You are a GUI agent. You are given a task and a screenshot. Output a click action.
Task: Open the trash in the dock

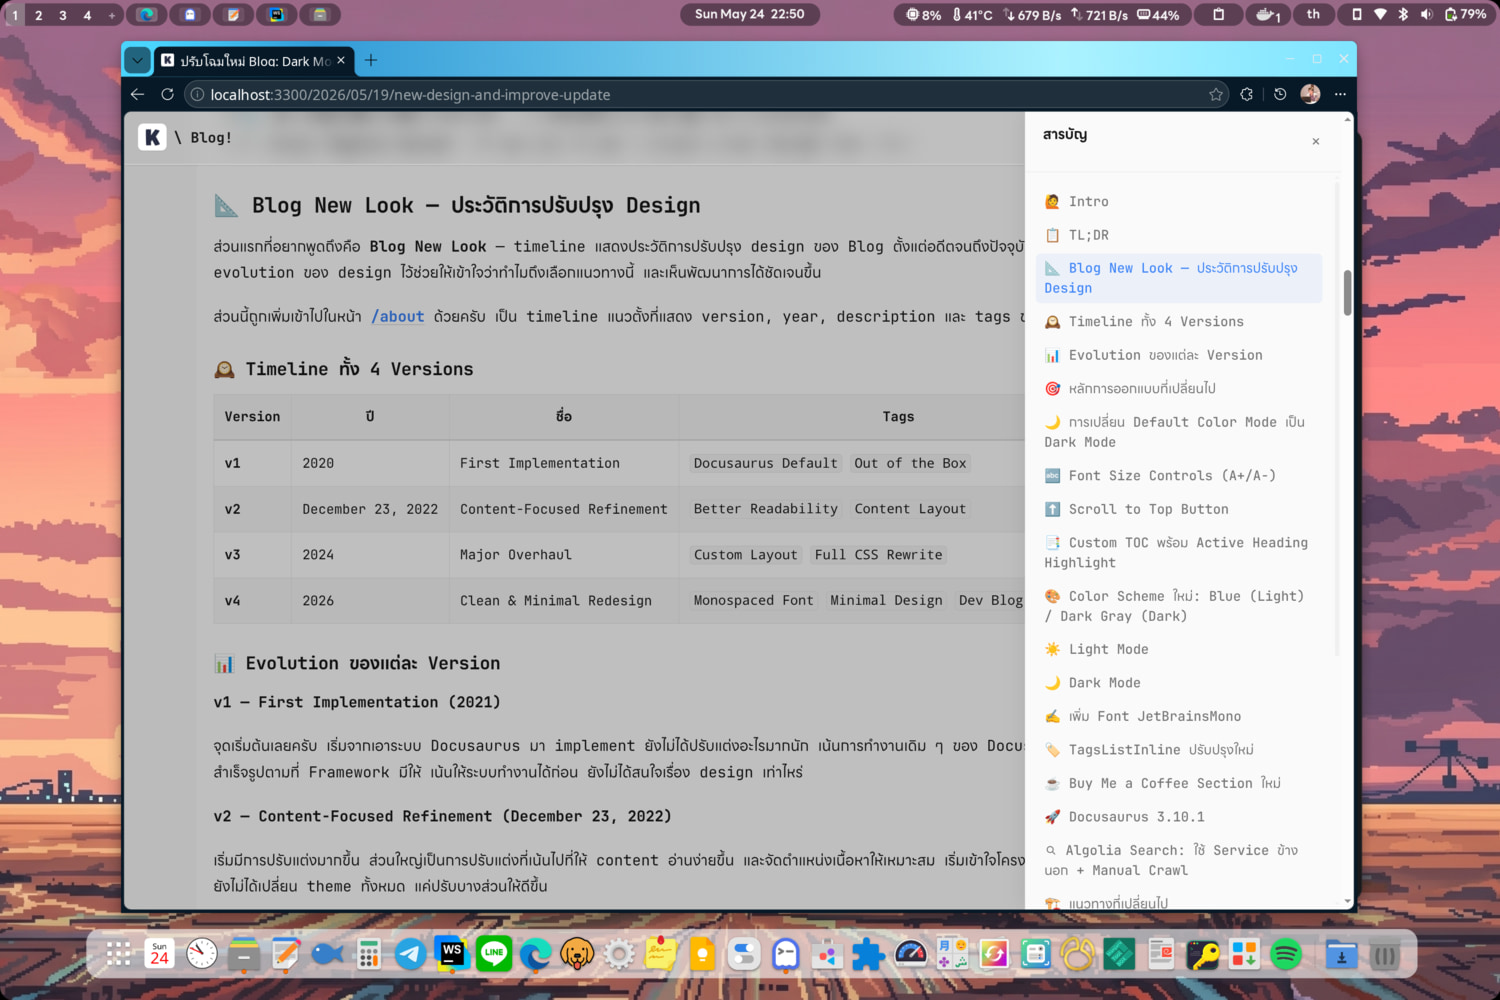click(1384, 954)
